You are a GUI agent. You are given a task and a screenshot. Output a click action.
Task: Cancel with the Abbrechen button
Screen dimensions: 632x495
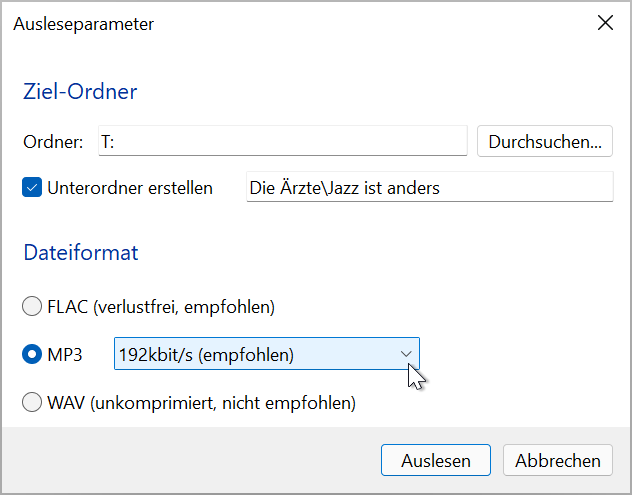click(x=557, y=460)
